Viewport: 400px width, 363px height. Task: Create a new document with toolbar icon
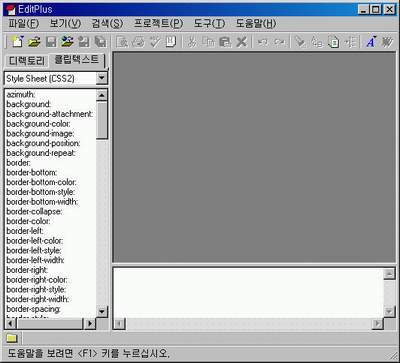[17, 42]
